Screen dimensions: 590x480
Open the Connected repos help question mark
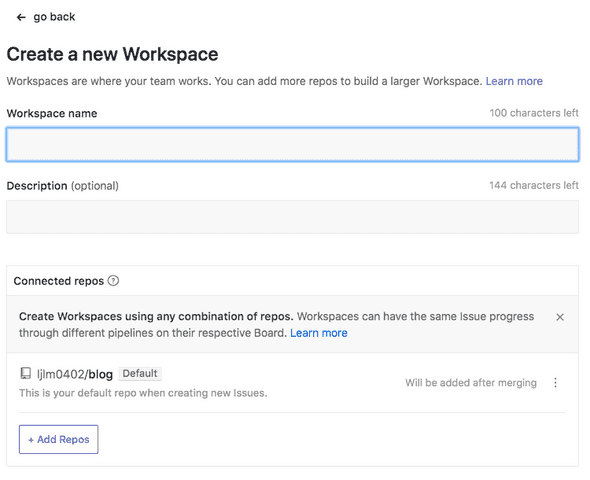(113, 281)
